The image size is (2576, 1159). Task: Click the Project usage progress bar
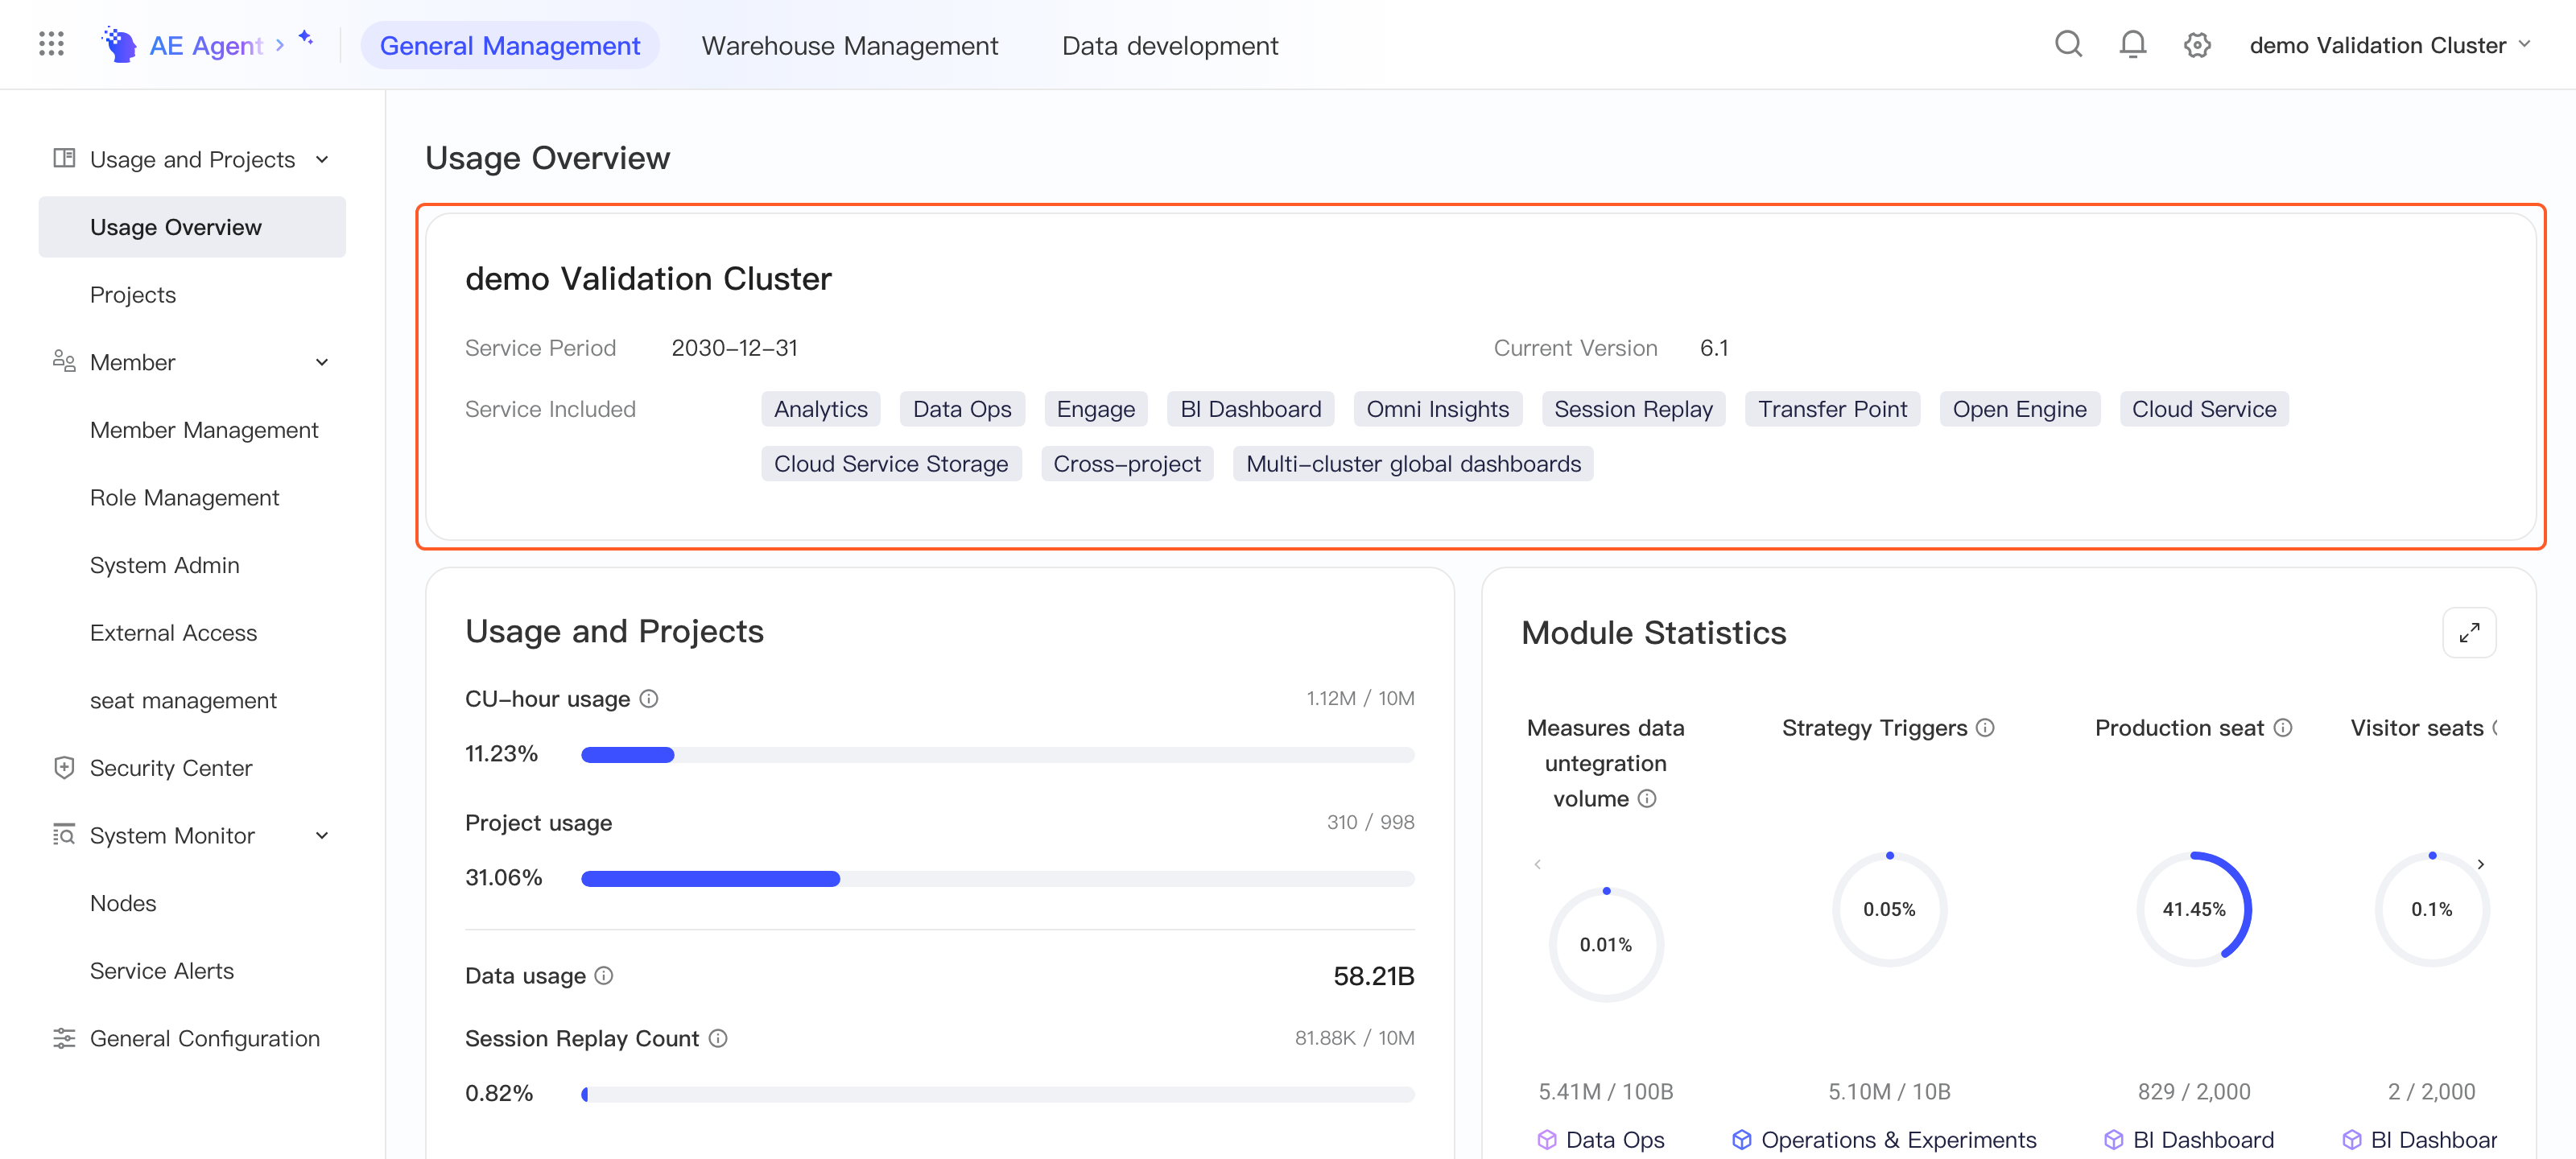click(997, 878)
